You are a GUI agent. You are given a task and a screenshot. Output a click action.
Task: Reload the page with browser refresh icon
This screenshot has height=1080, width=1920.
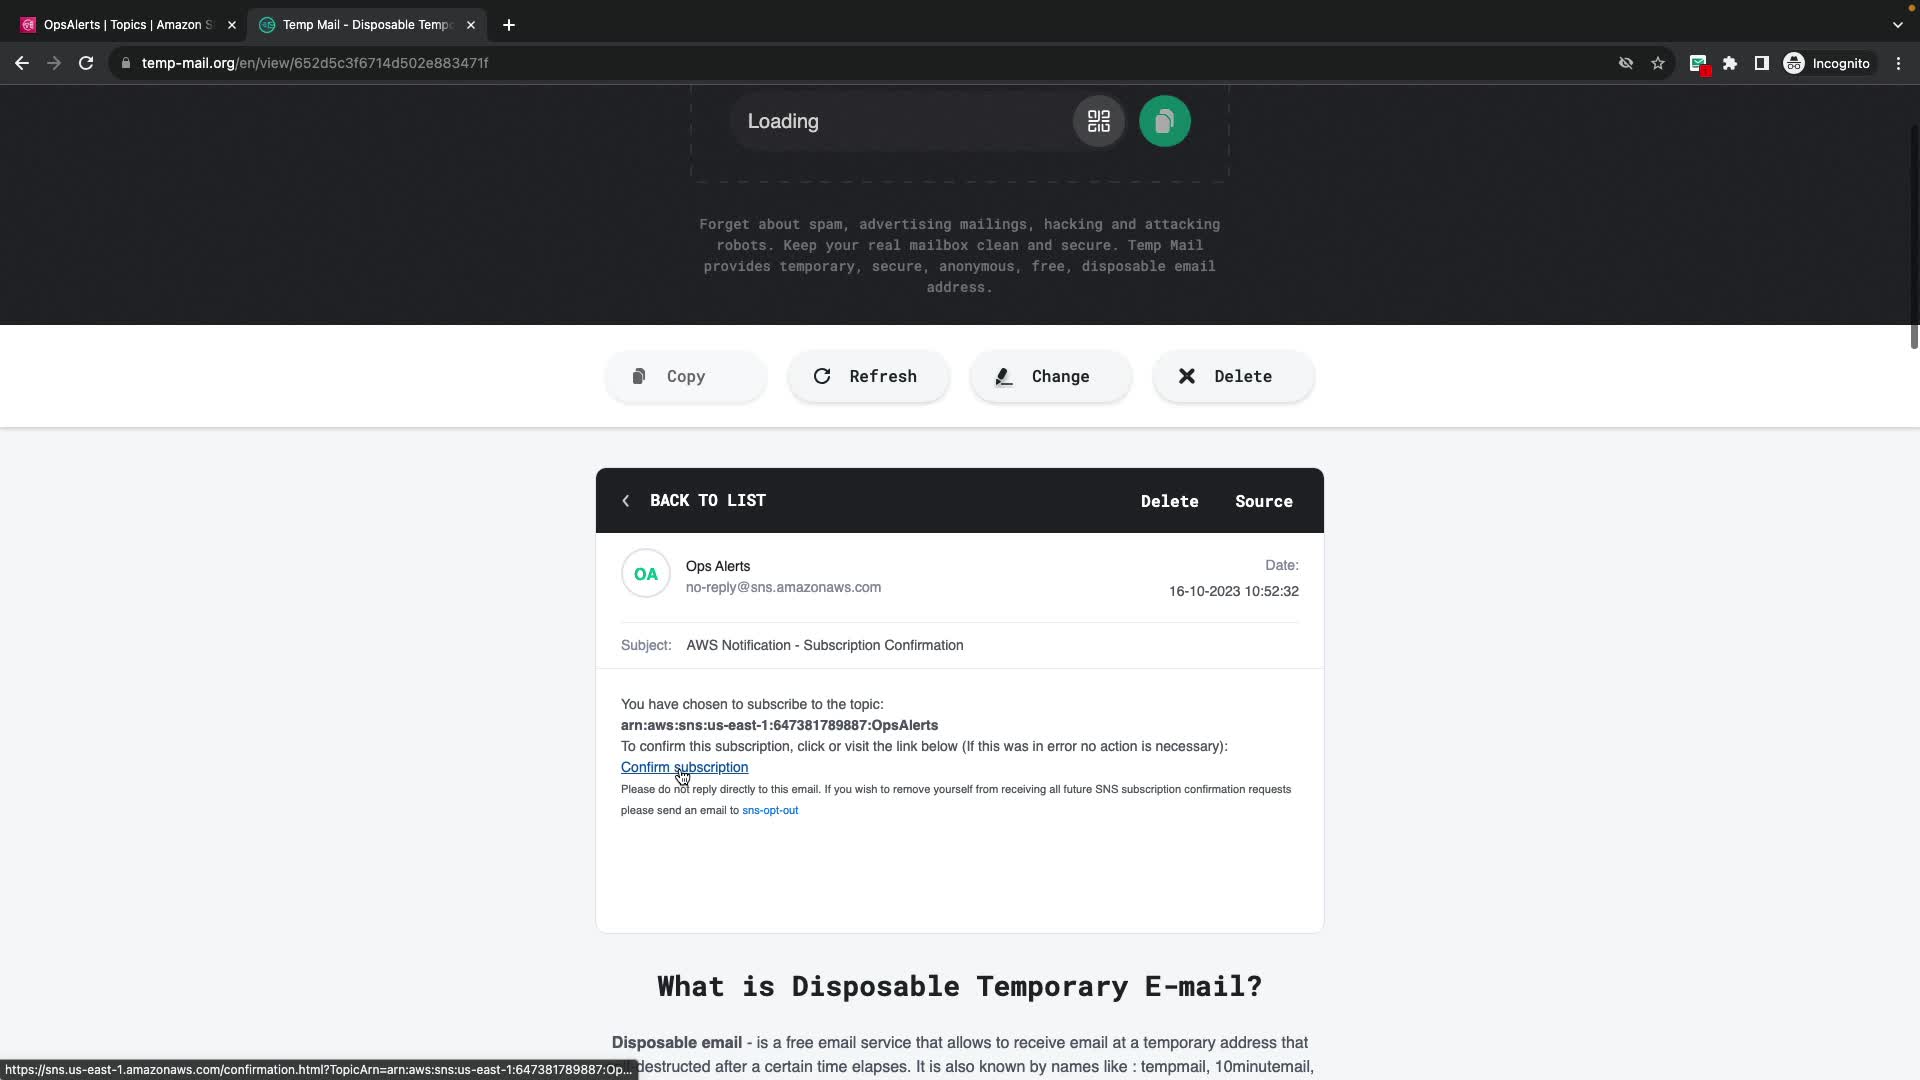[86, 63]
